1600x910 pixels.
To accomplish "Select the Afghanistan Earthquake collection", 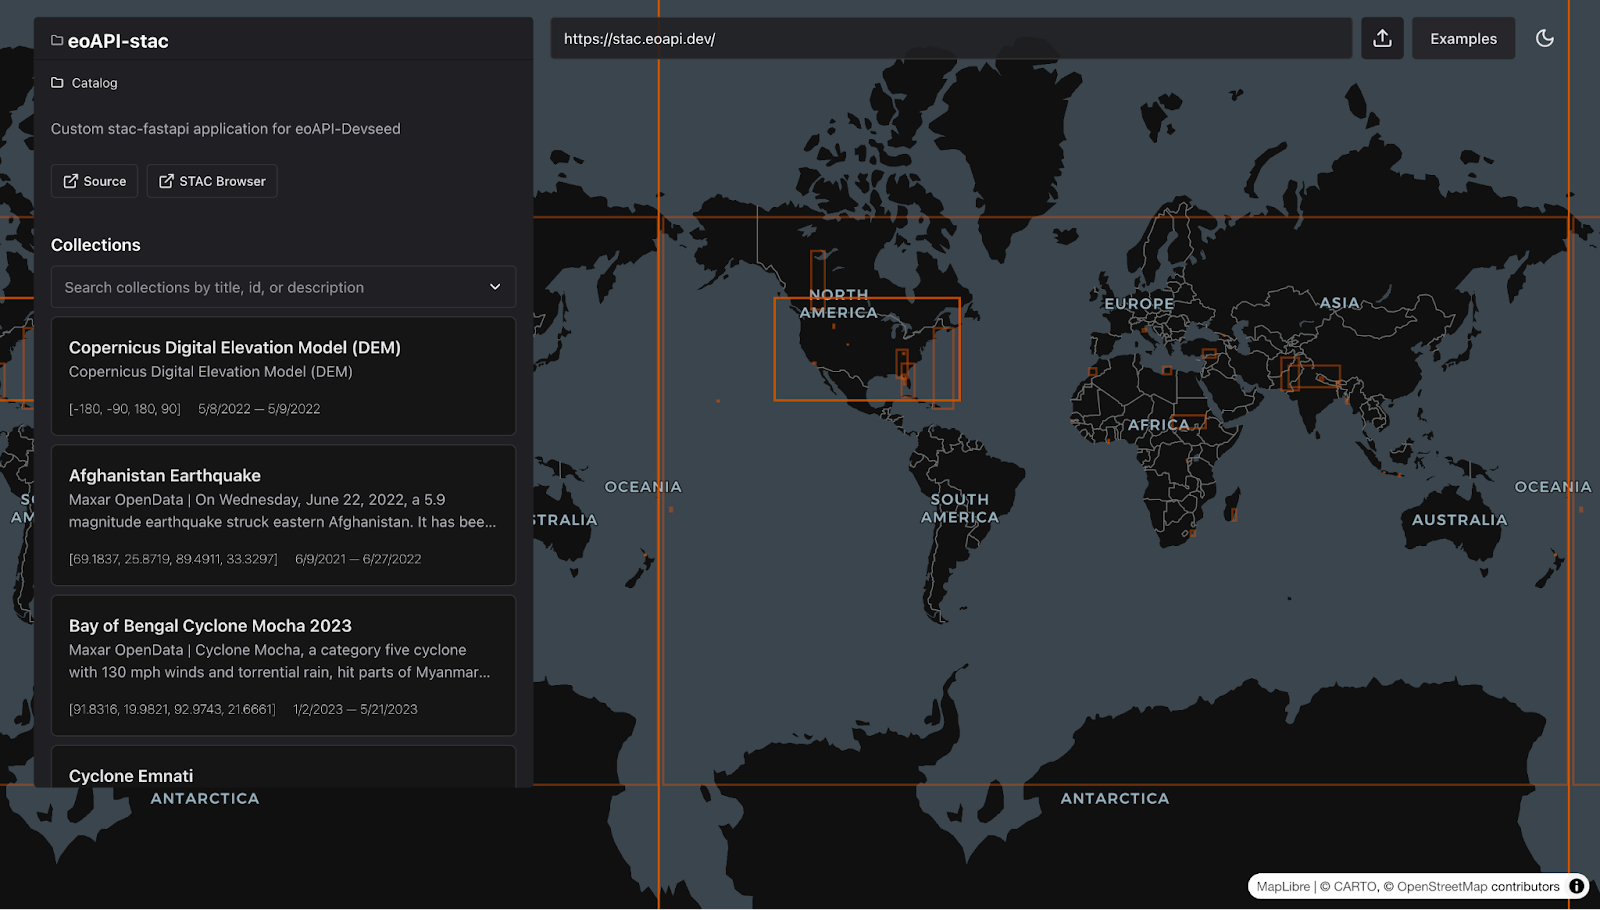I will click(x=283, y=515).
